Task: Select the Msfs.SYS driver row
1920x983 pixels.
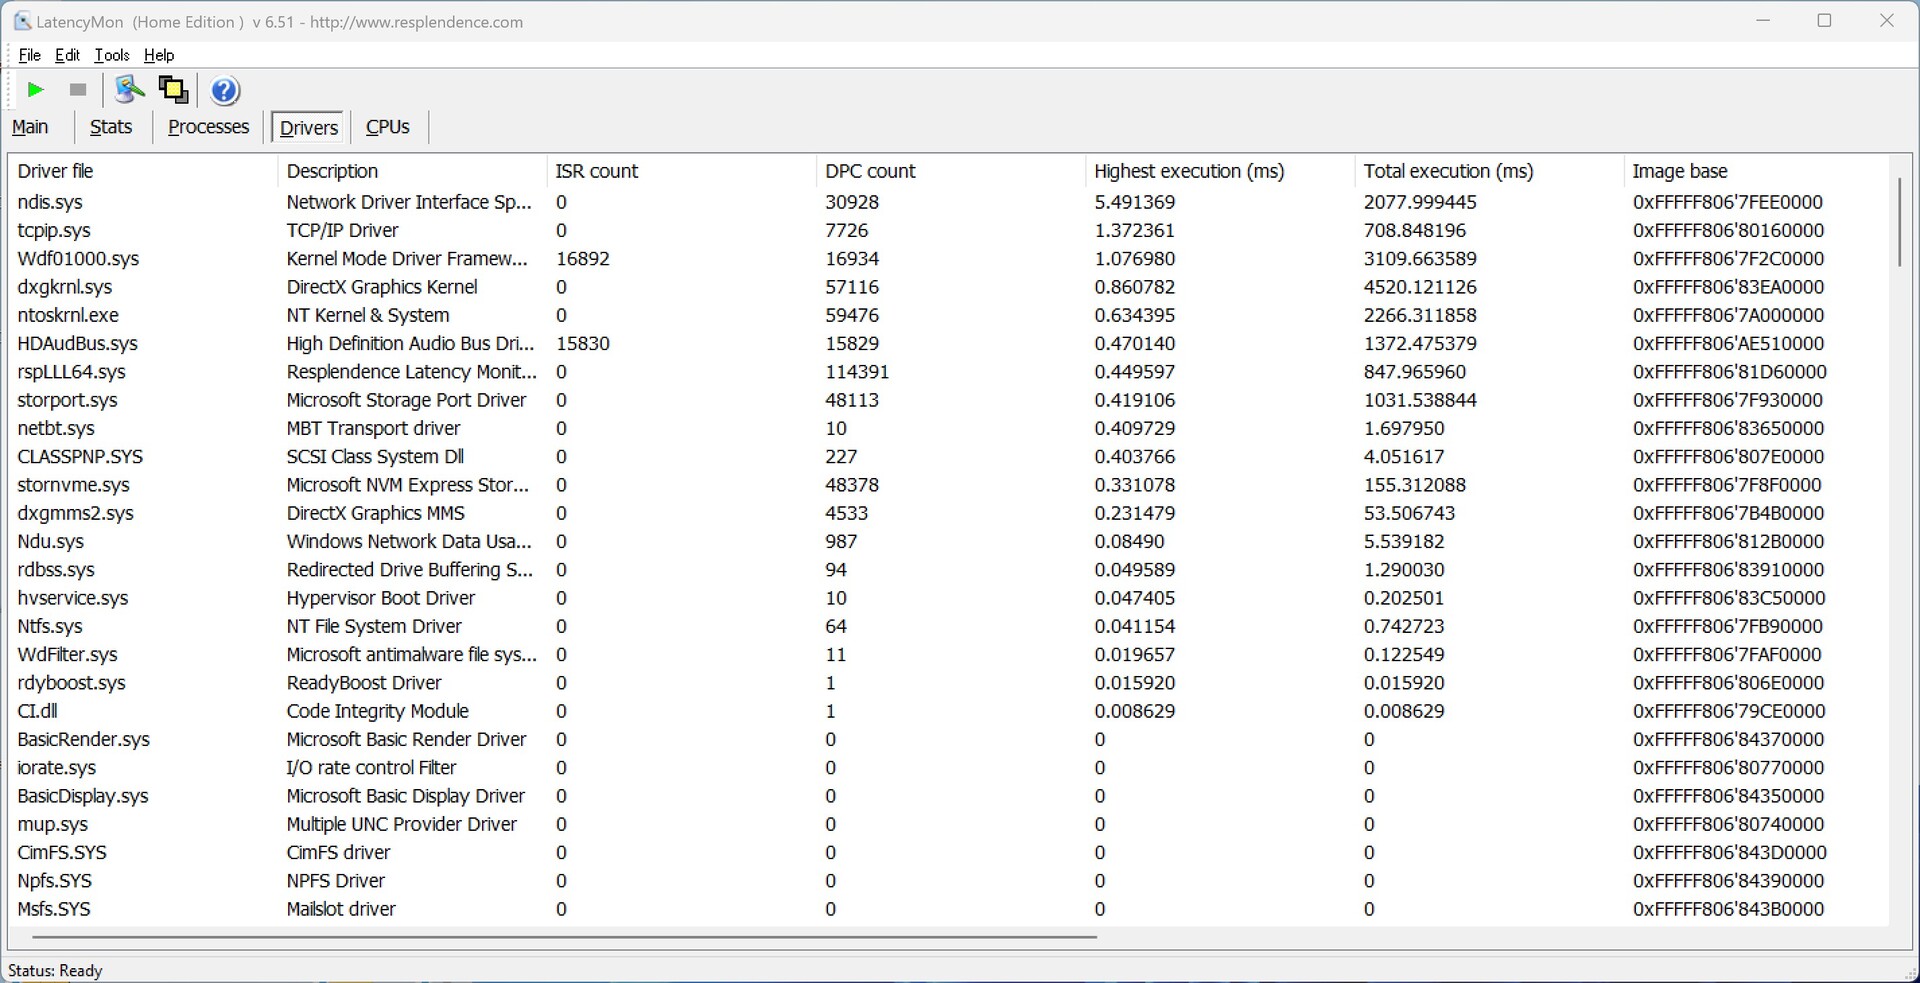Action: 948,909
